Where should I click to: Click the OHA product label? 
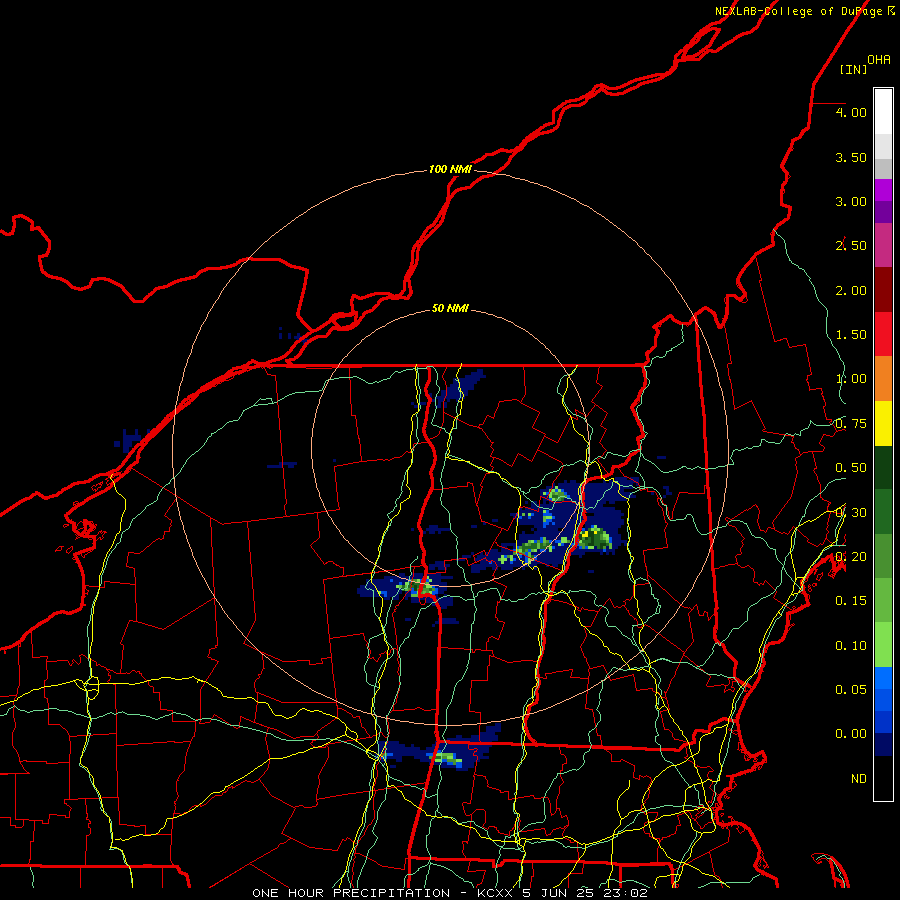[x=879, y=59]
